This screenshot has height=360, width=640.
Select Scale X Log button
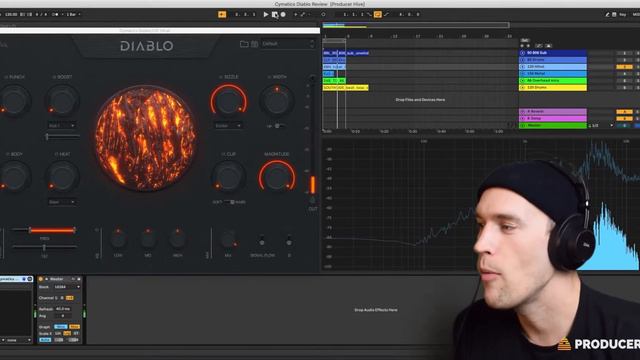(x=67, y=333)
